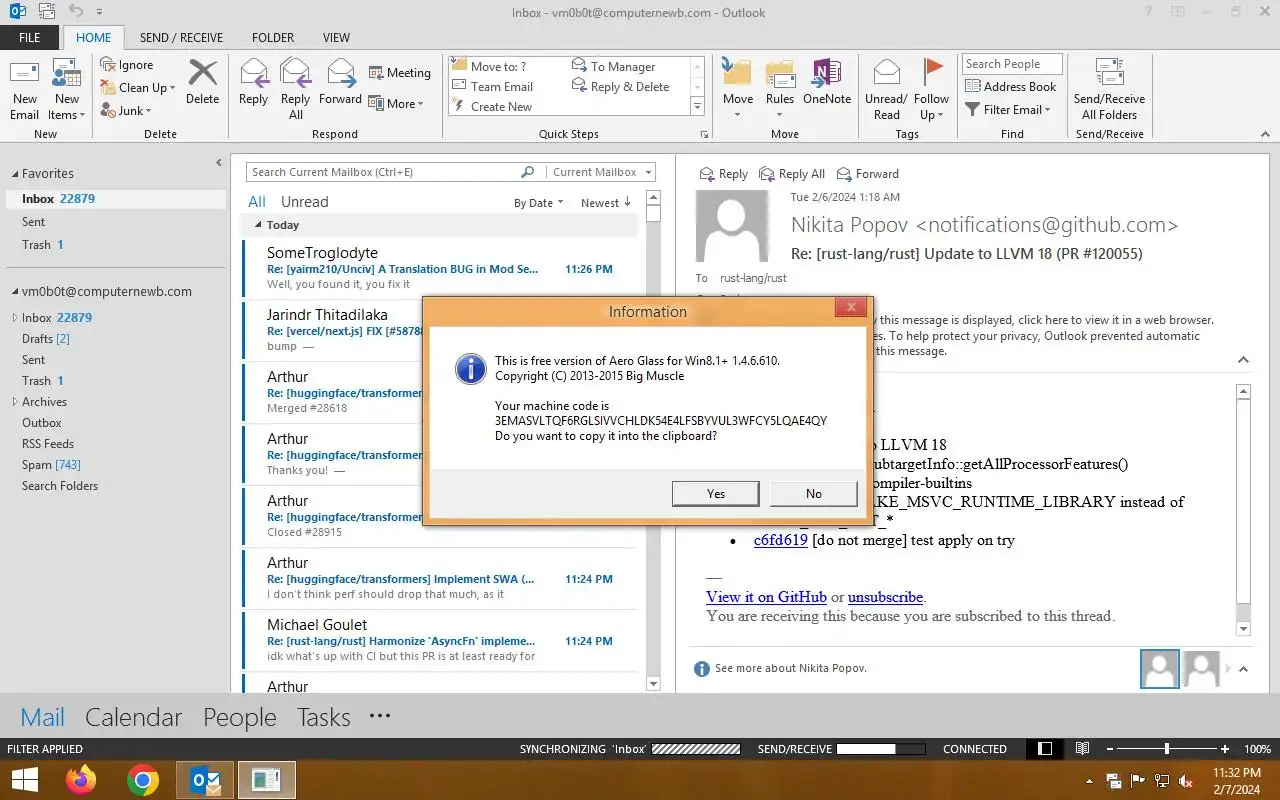The image size is (1280, 800).
Task: Open the Drafts folder
Action: click(x=46, y=339)
